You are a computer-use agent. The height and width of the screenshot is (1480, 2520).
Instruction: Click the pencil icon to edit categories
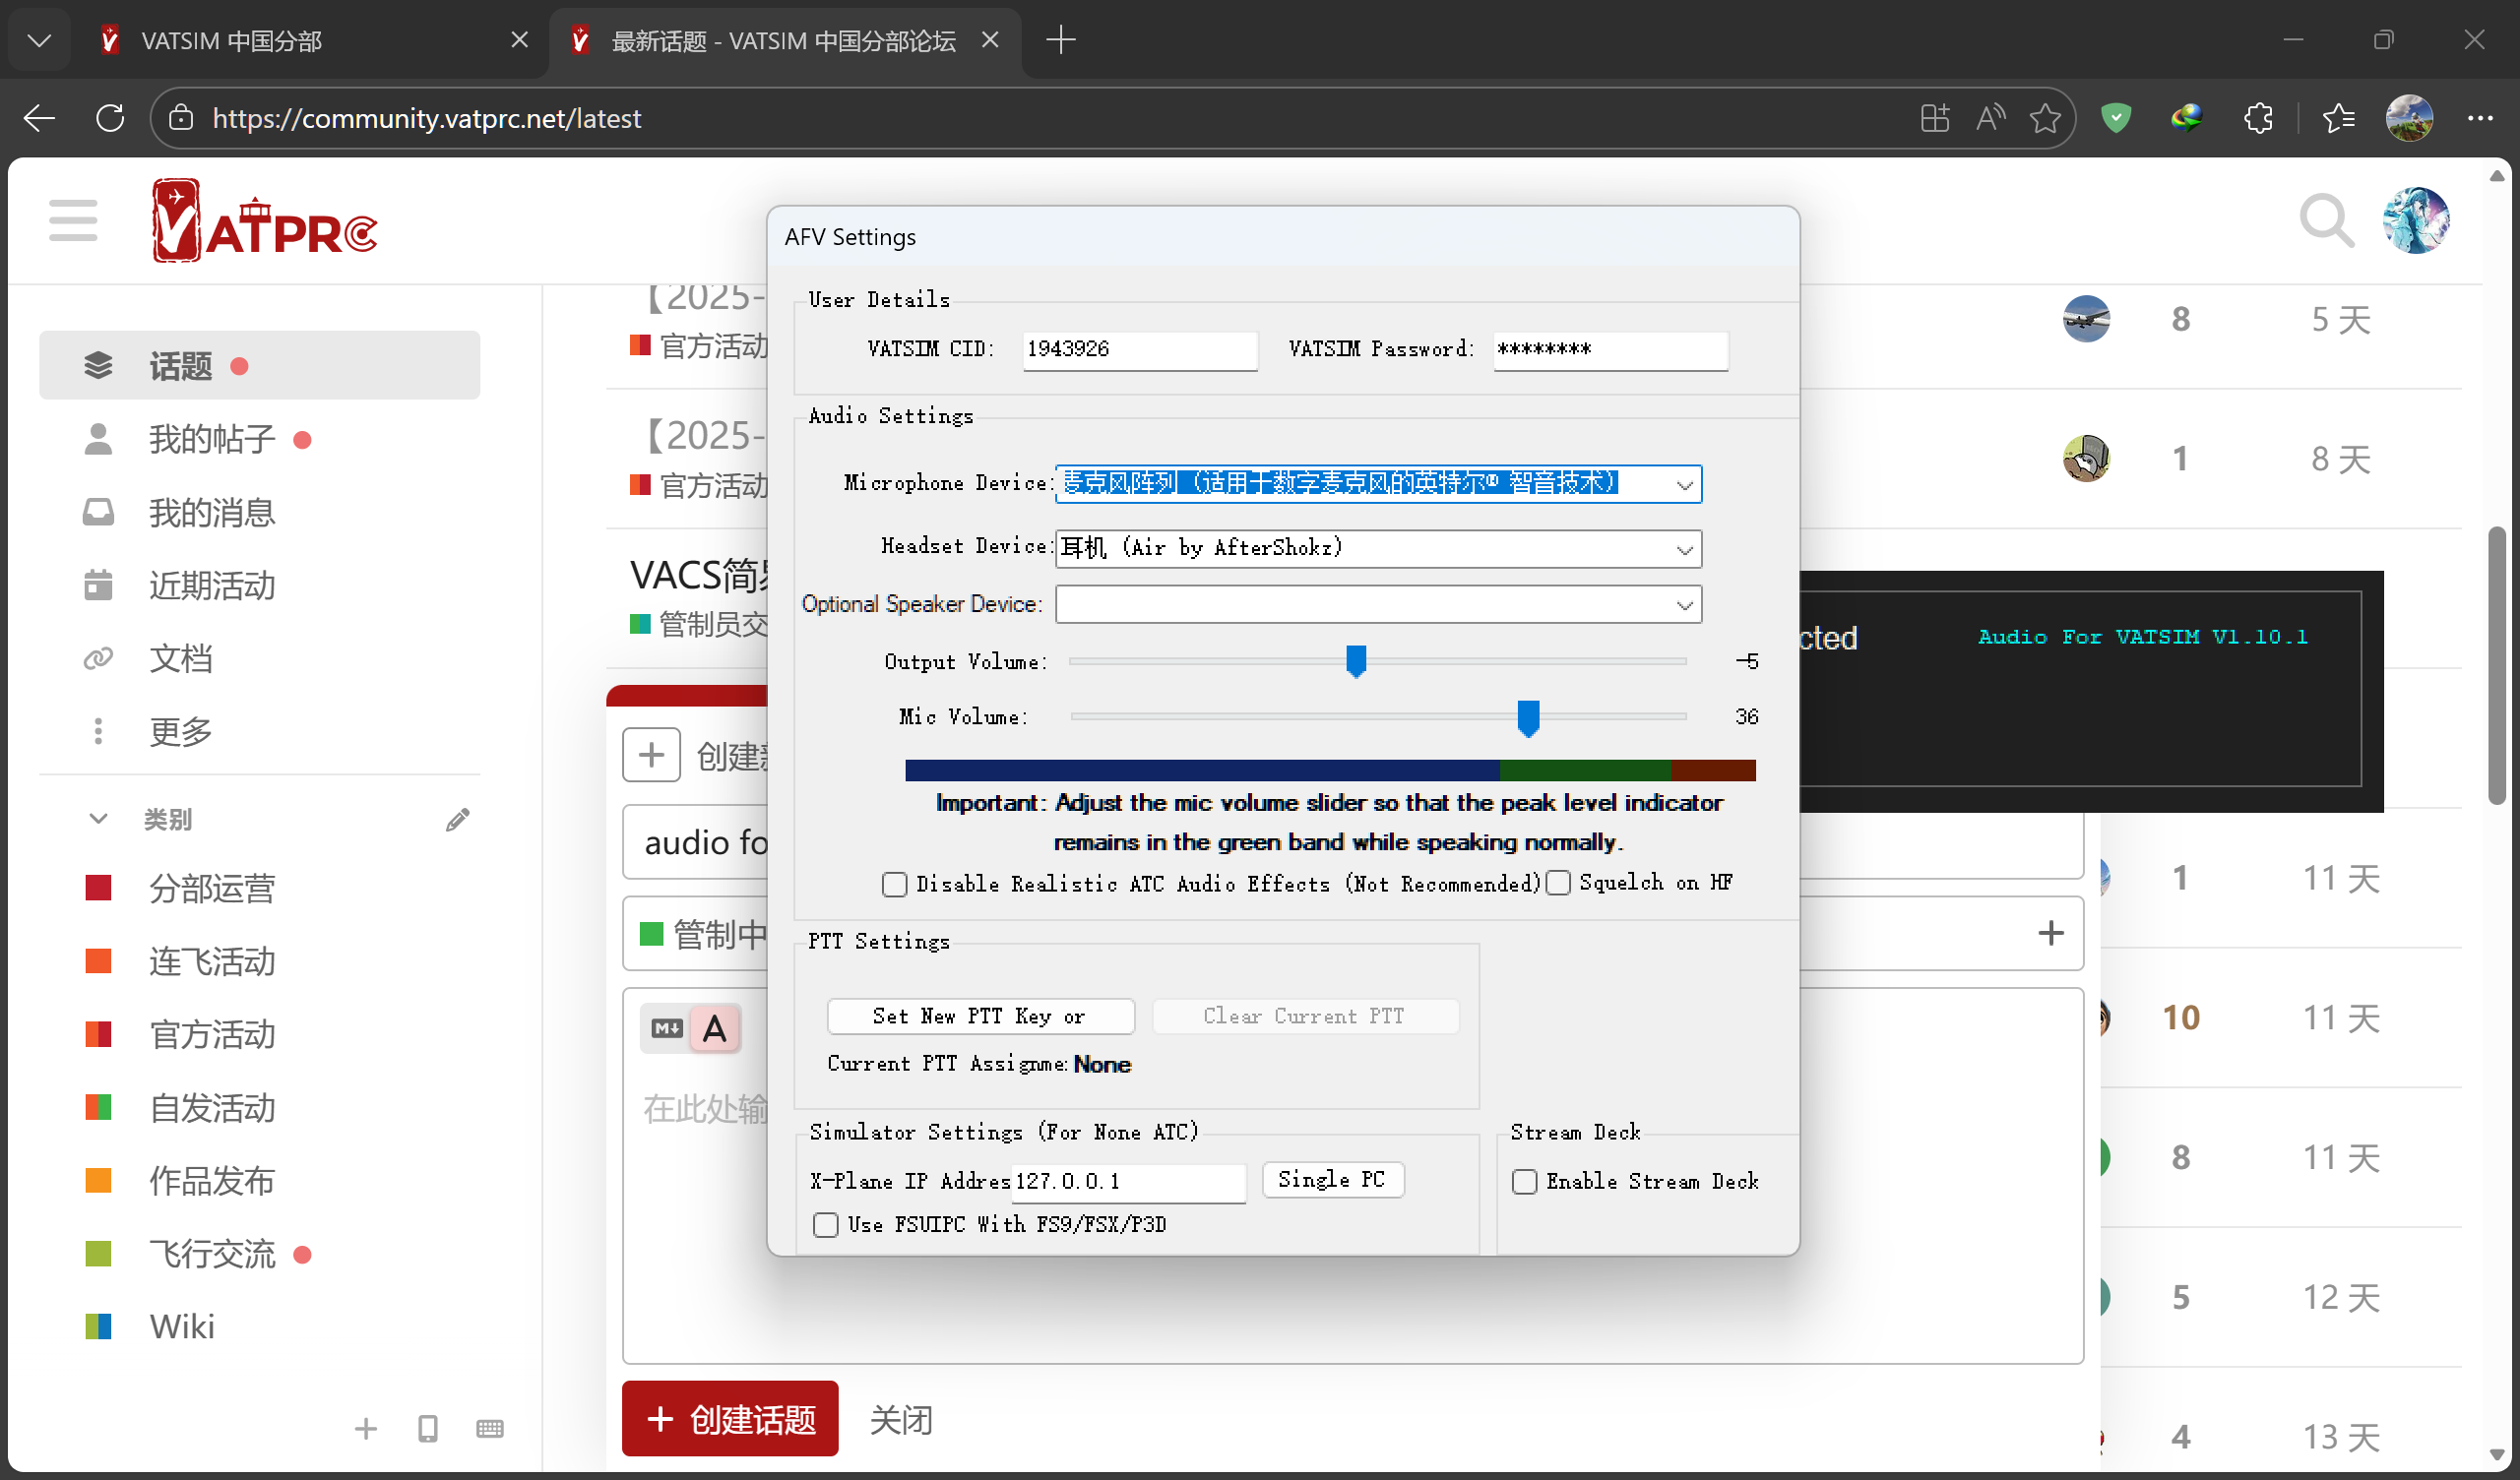457,820
